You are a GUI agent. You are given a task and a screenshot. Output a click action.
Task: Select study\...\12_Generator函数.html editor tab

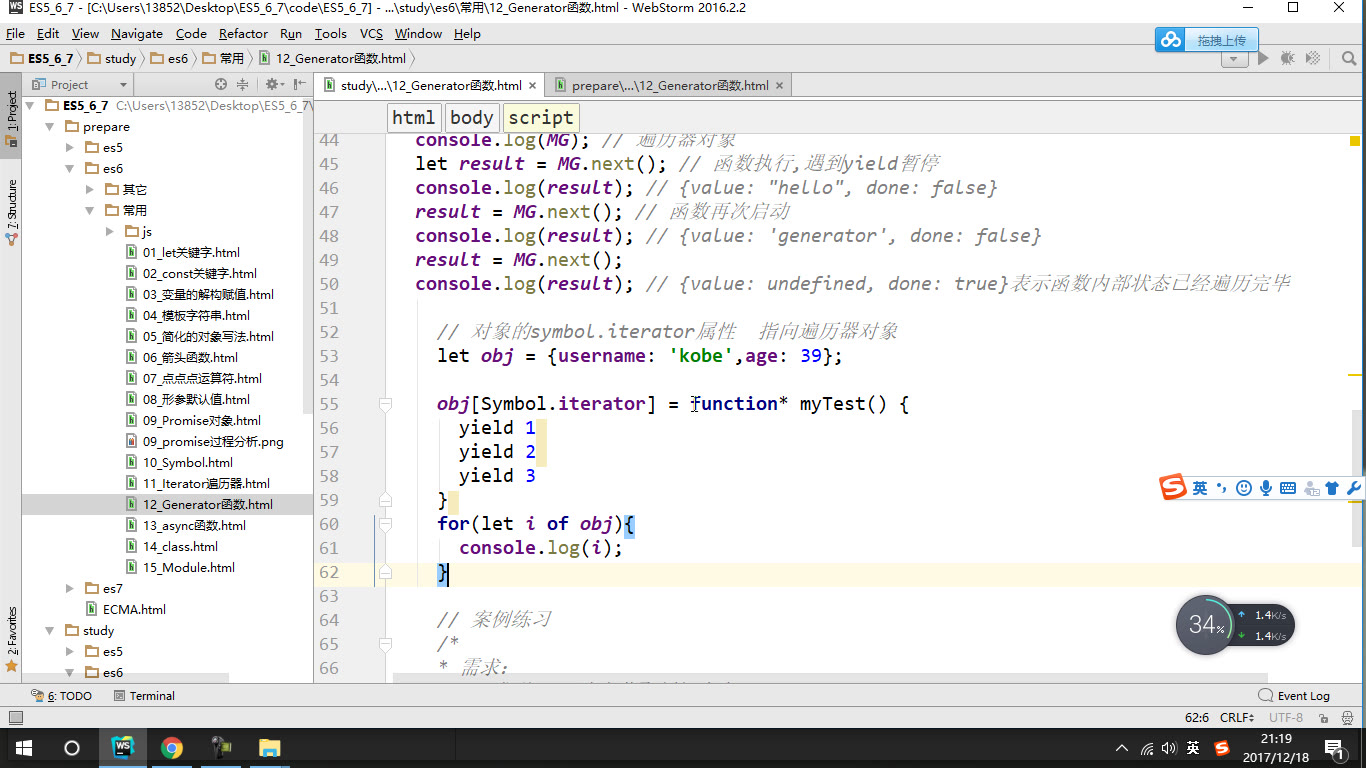(x=430, y=86)
